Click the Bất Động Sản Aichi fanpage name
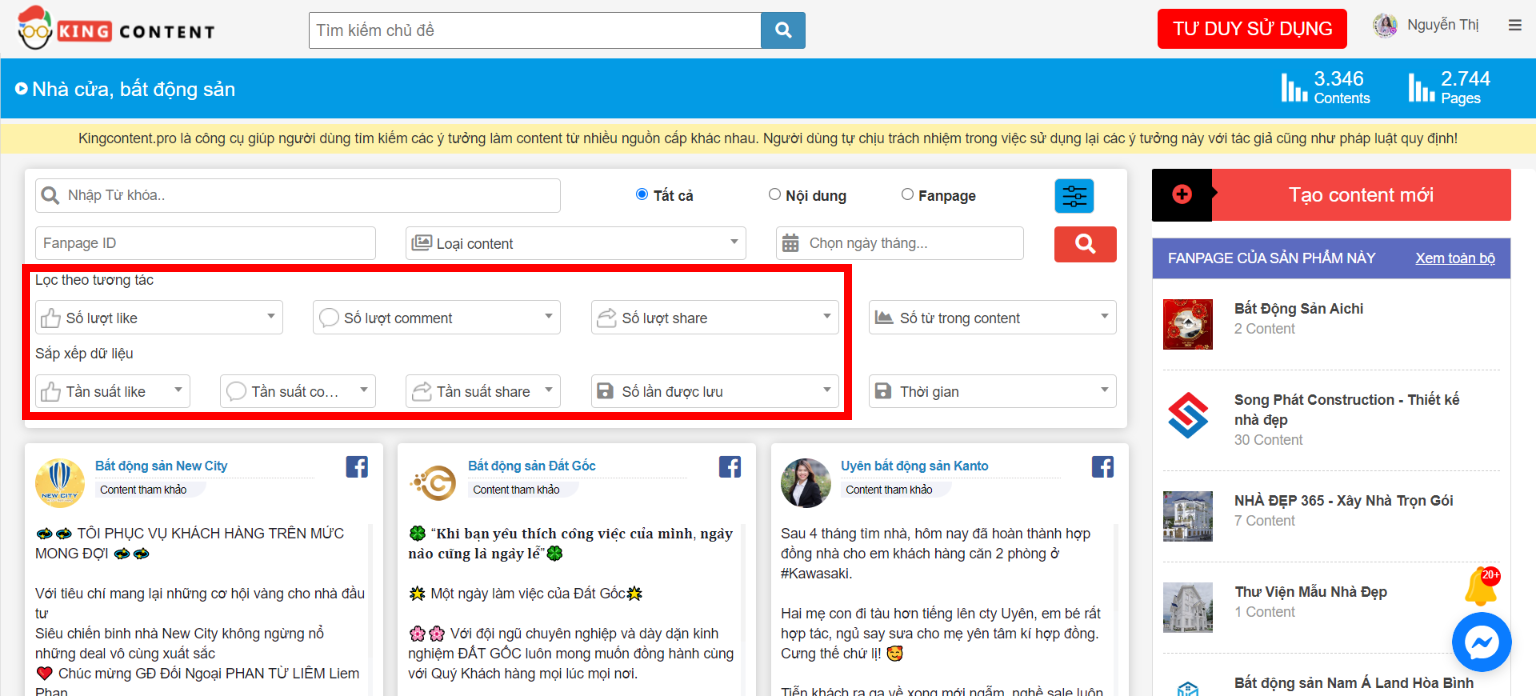1536x696 pixels. pyautogui.click(x=1299, y=309)
